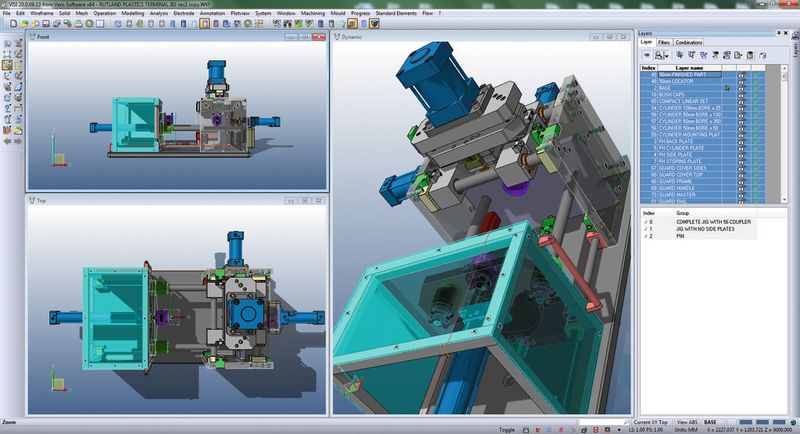The image size is (800, 434).
Task: Open dropdown arrow beside Layers search icon
Action: coord(666,56)
